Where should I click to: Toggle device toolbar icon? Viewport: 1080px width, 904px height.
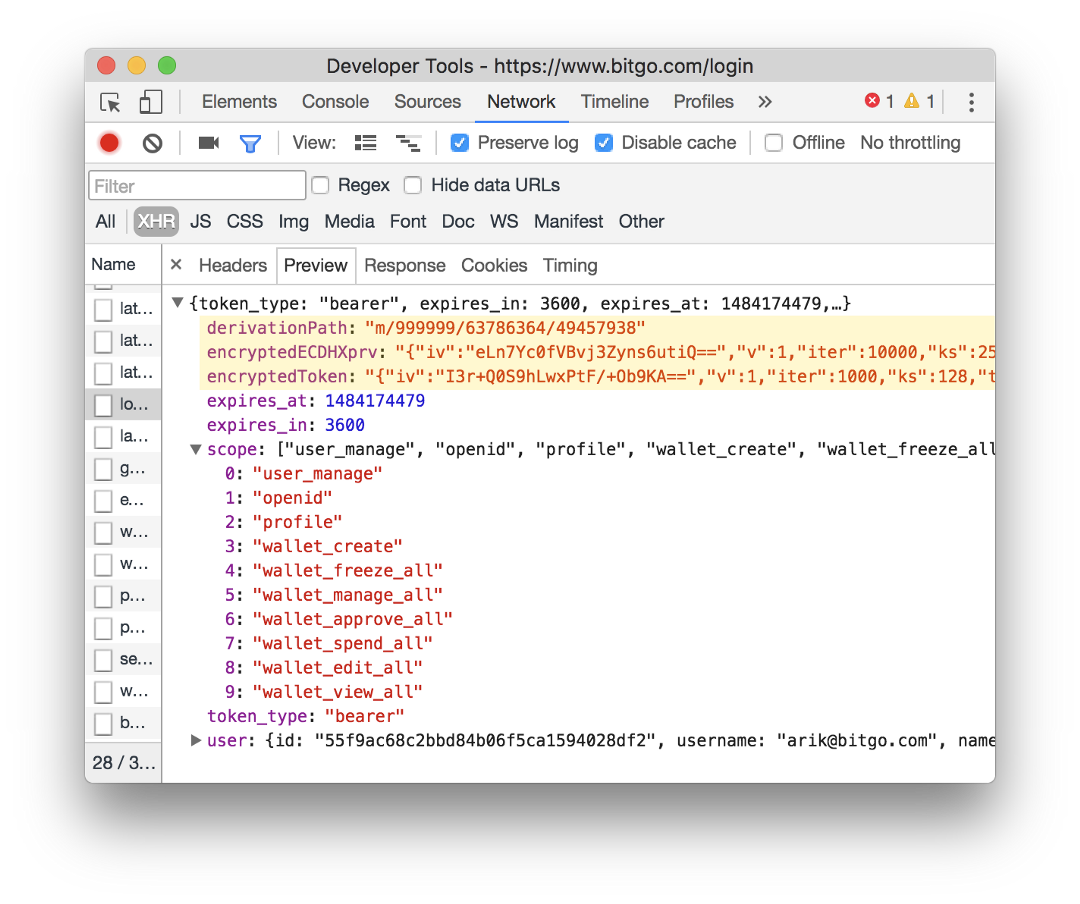point(150,103)
